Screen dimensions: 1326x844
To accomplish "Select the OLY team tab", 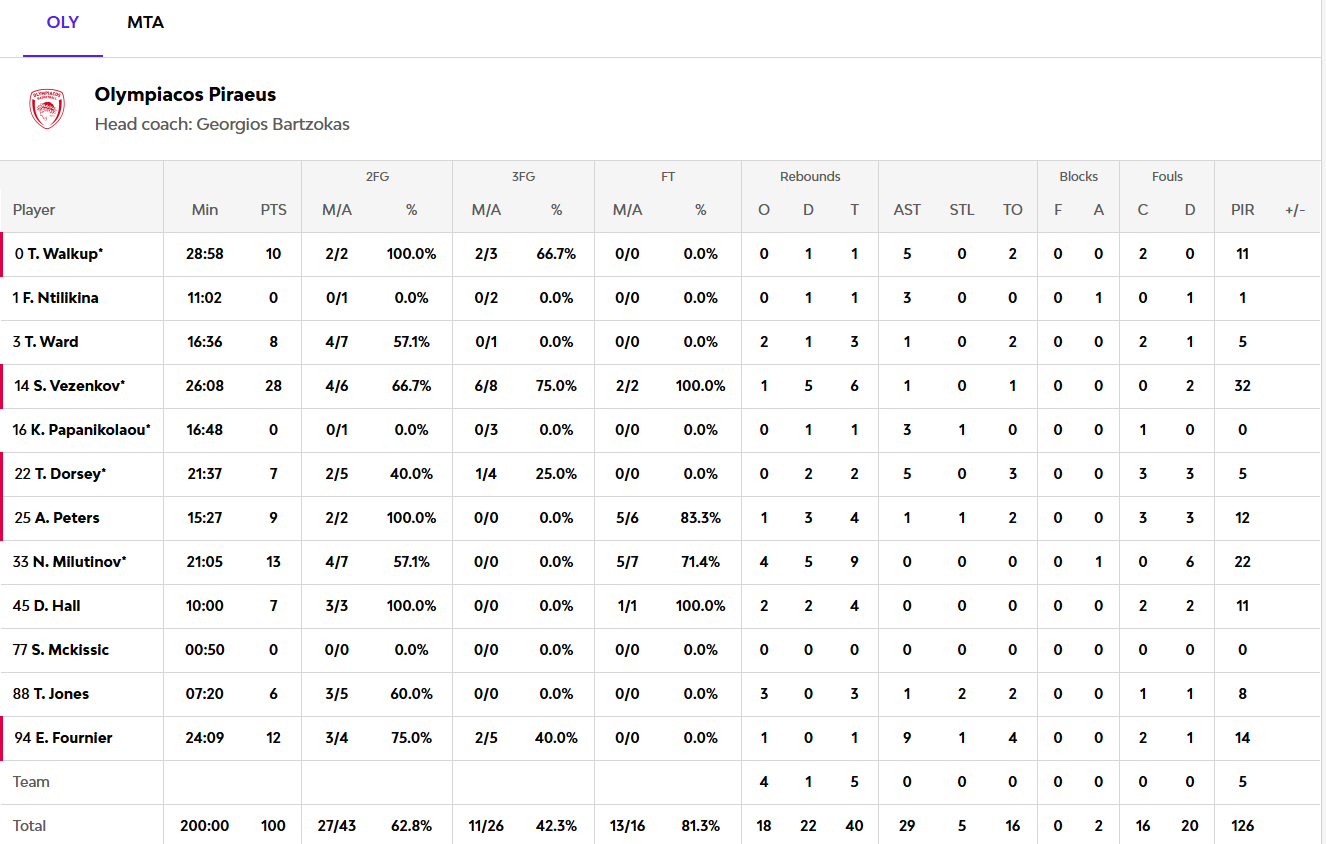I will coord(63,23).
